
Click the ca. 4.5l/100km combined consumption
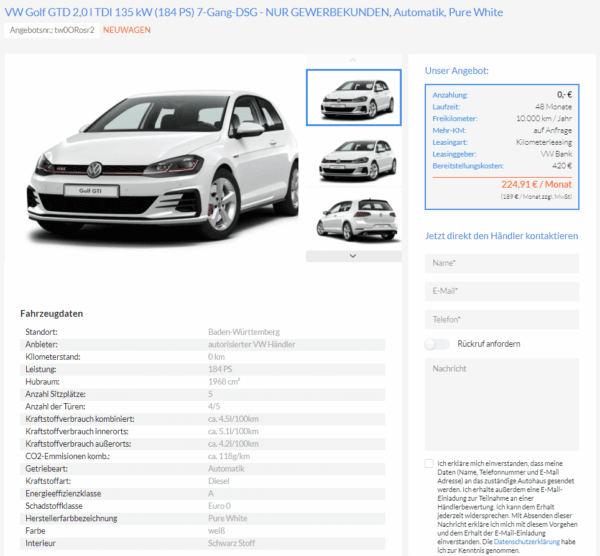233,419
